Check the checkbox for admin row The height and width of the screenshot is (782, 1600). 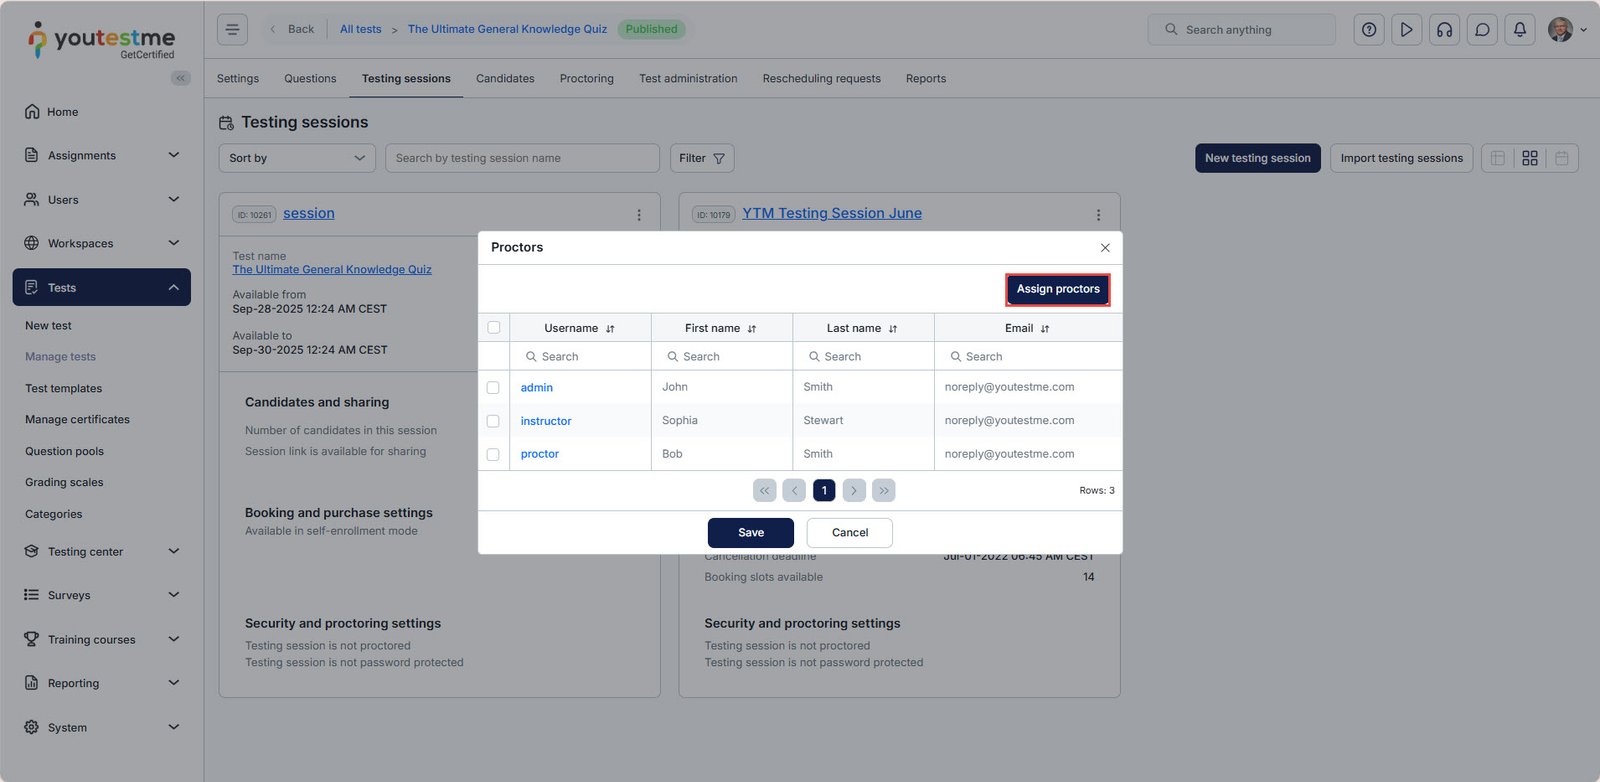[493, 388]
